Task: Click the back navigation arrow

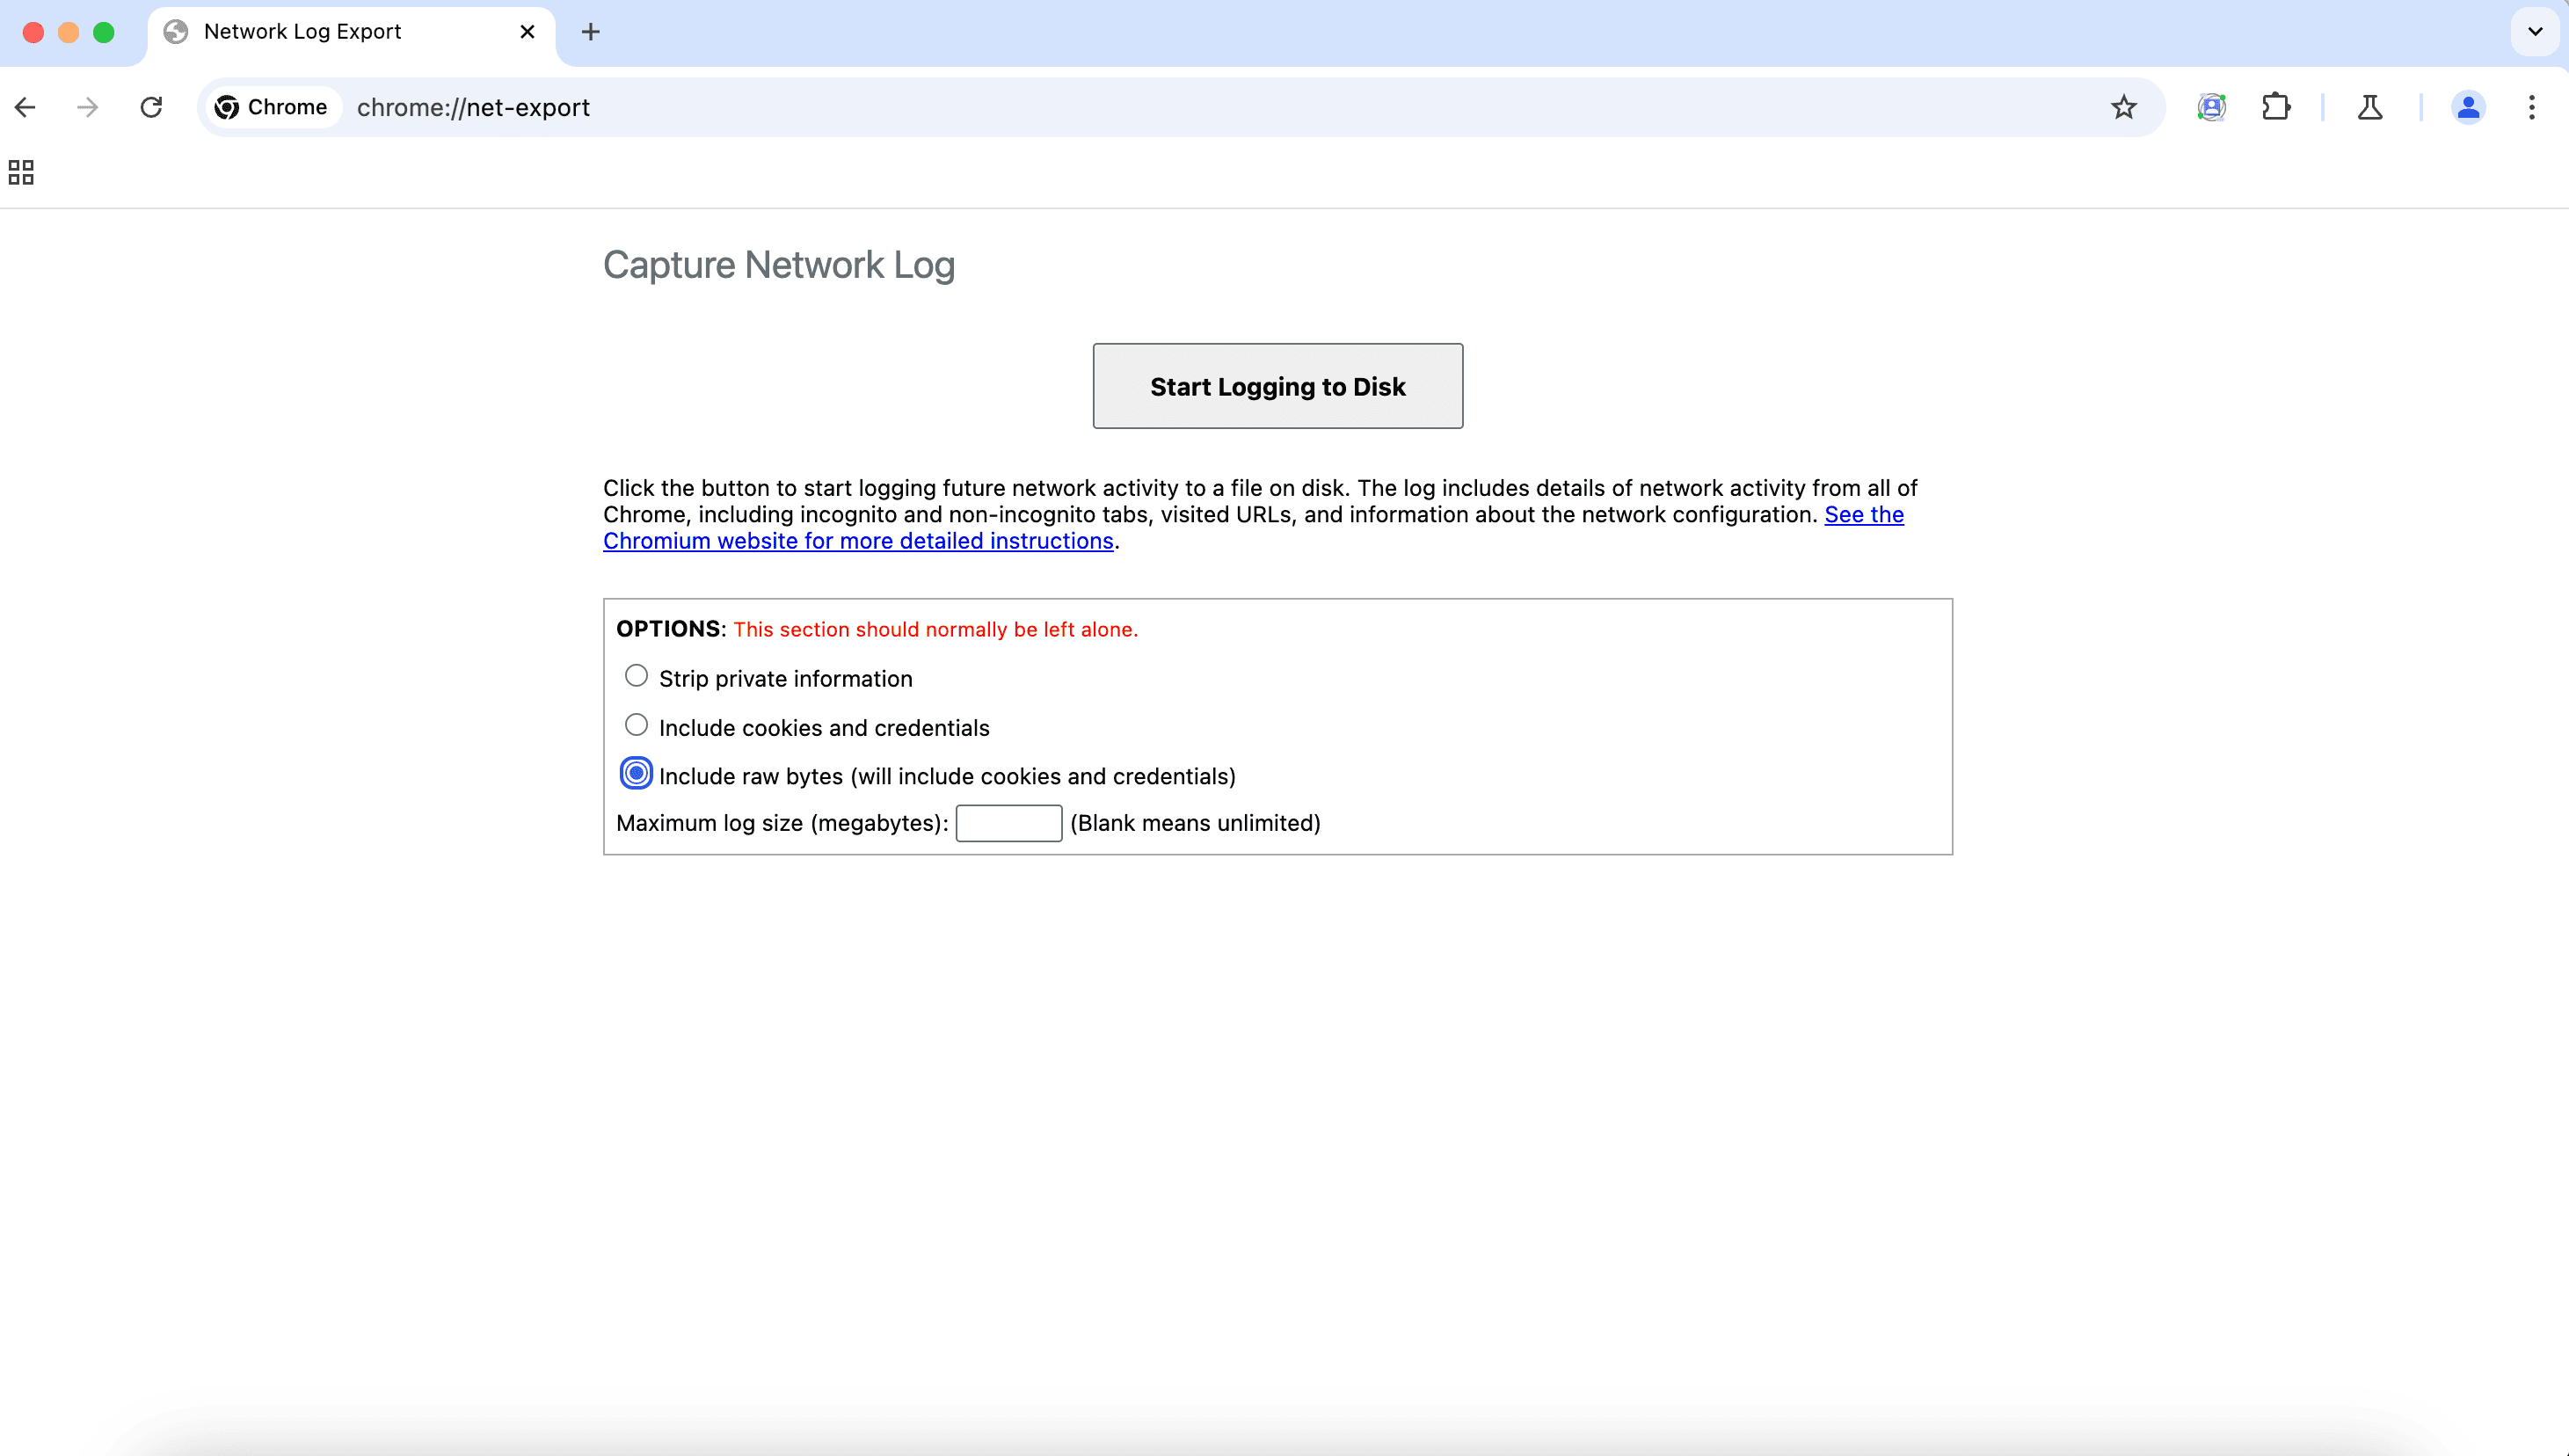Action: 25,107
